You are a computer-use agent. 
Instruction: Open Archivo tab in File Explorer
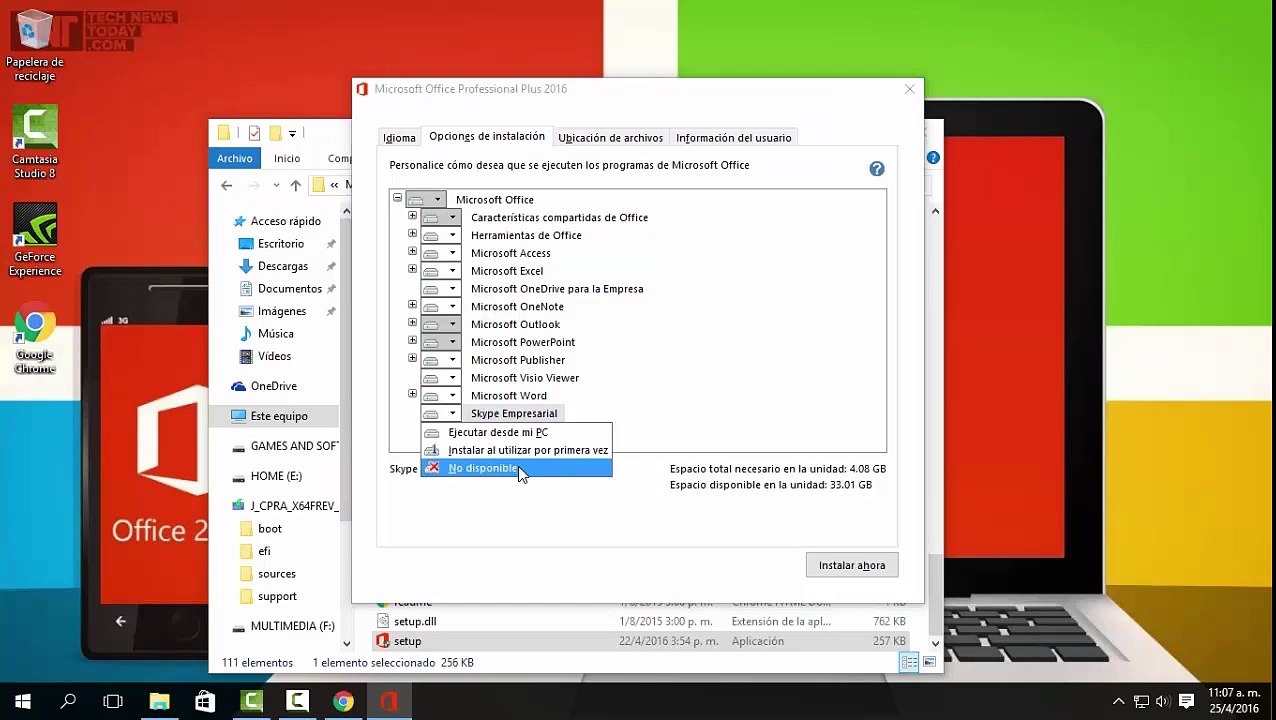coord(235,158)
